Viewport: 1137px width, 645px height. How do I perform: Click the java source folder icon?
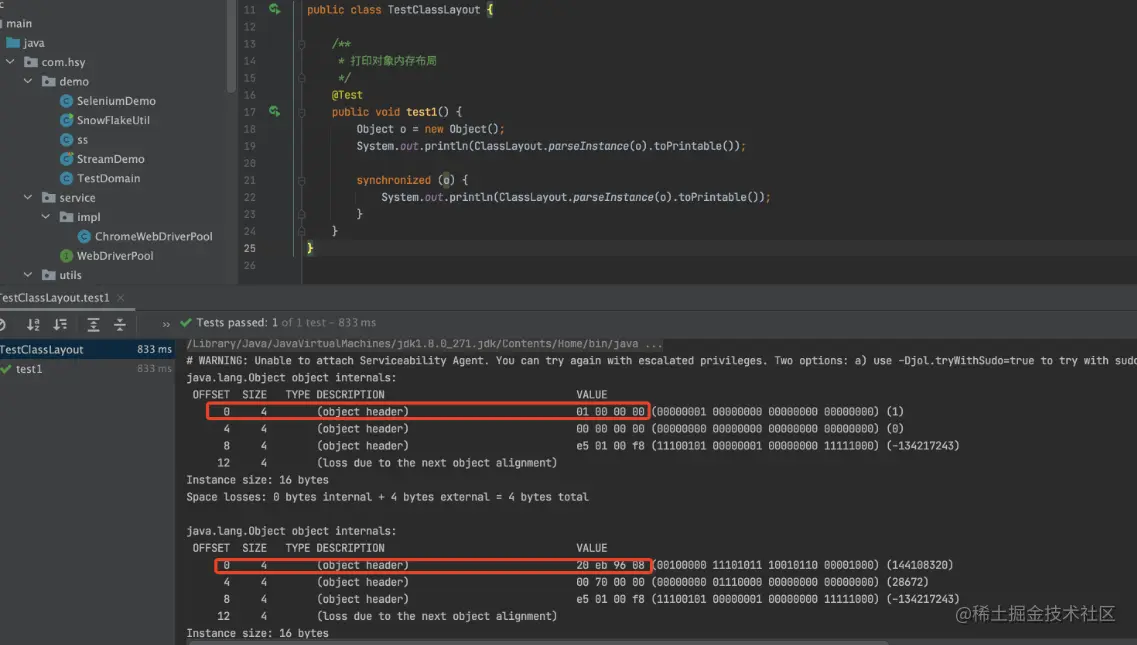[x=13, y=43]
